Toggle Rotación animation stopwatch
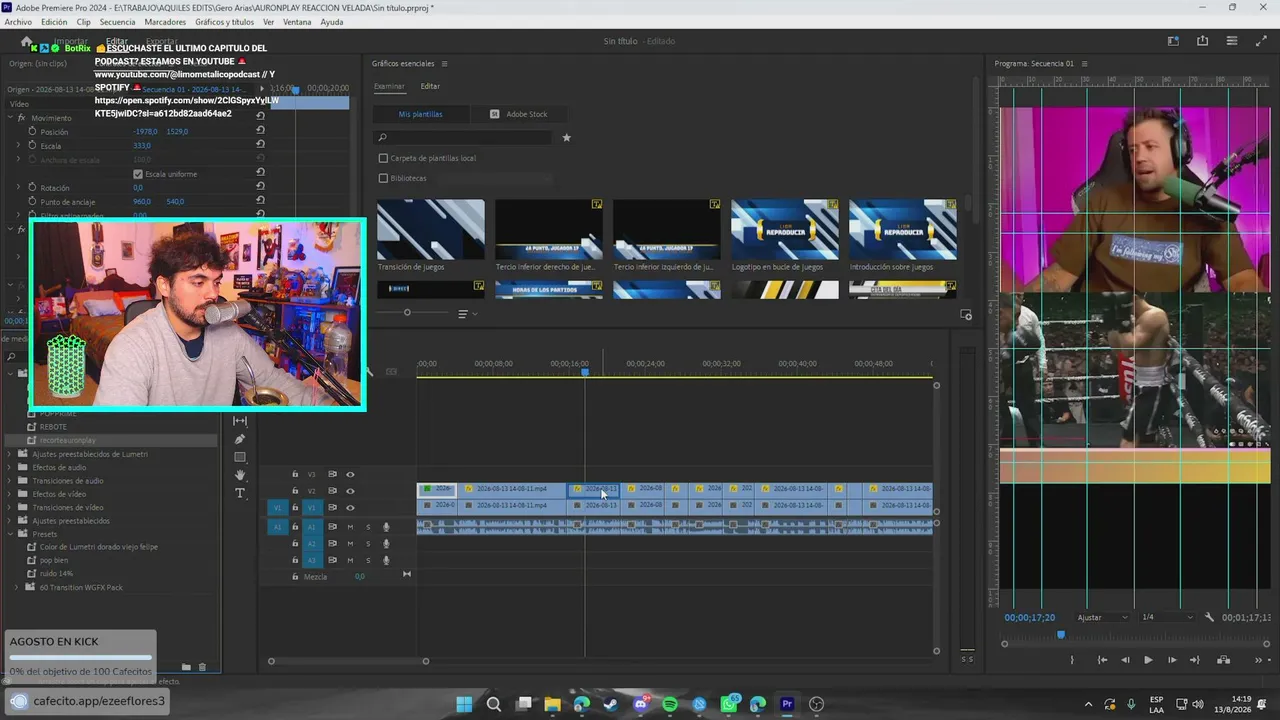Image resolution: width=1280 pixels, height=720 pixels. coord(32,187)
